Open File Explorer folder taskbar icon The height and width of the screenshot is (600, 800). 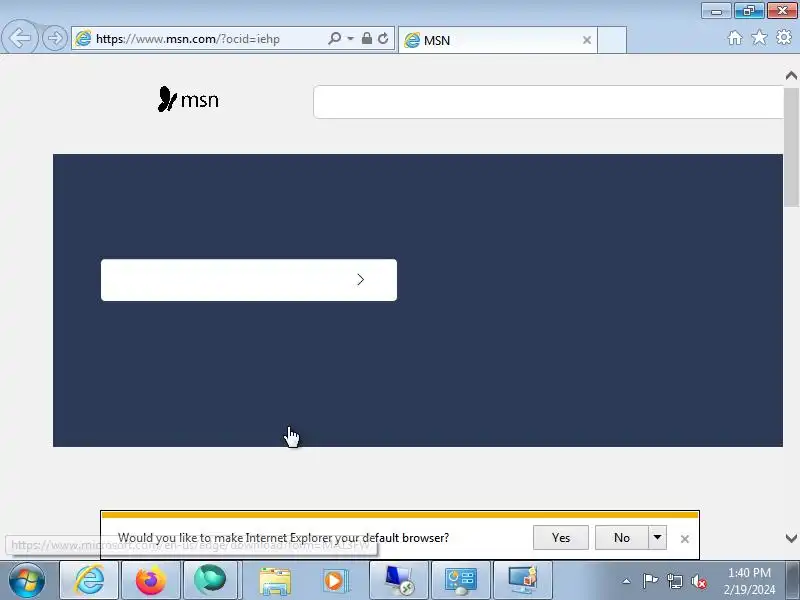click(x=275, y=580)
